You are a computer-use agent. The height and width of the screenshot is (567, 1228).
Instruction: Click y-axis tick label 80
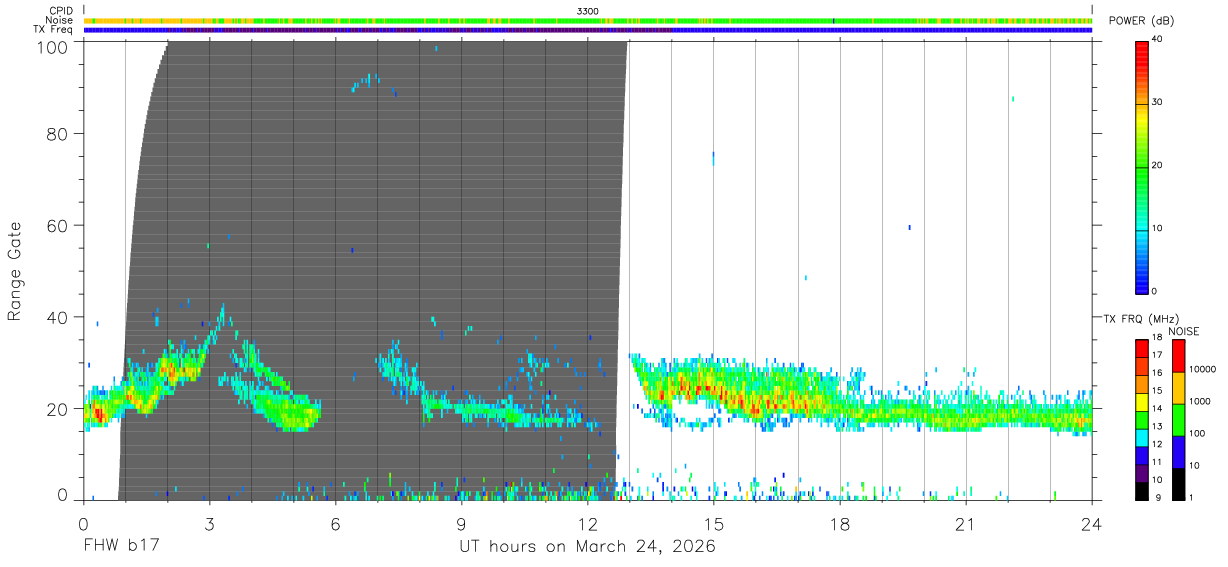pos(57,134)
